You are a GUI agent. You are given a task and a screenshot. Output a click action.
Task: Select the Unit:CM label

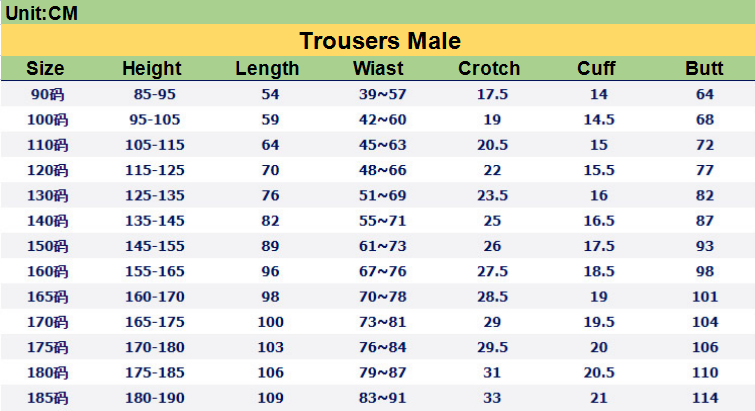41,13
